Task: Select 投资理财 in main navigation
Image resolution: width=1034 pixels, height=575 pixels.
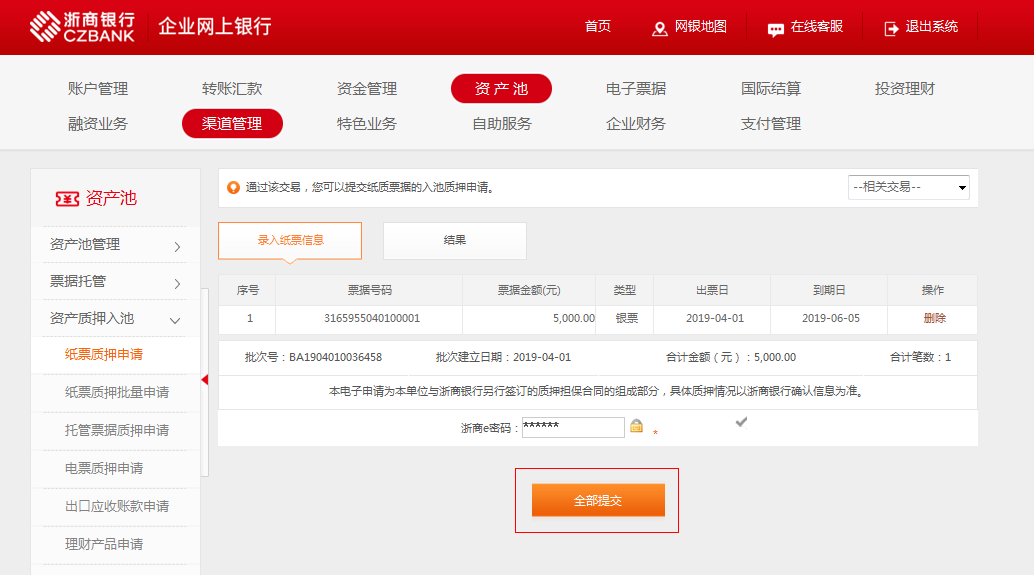Action: tap(905, 88)
